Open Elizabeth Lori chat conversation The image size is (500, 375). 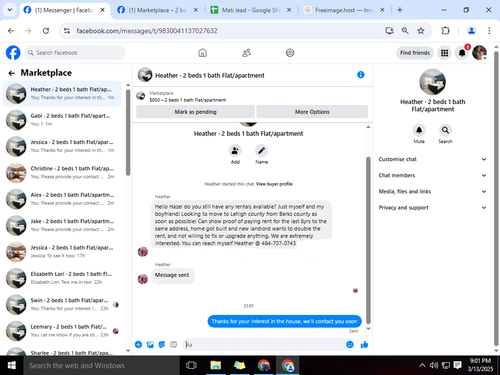pos(62,278)
